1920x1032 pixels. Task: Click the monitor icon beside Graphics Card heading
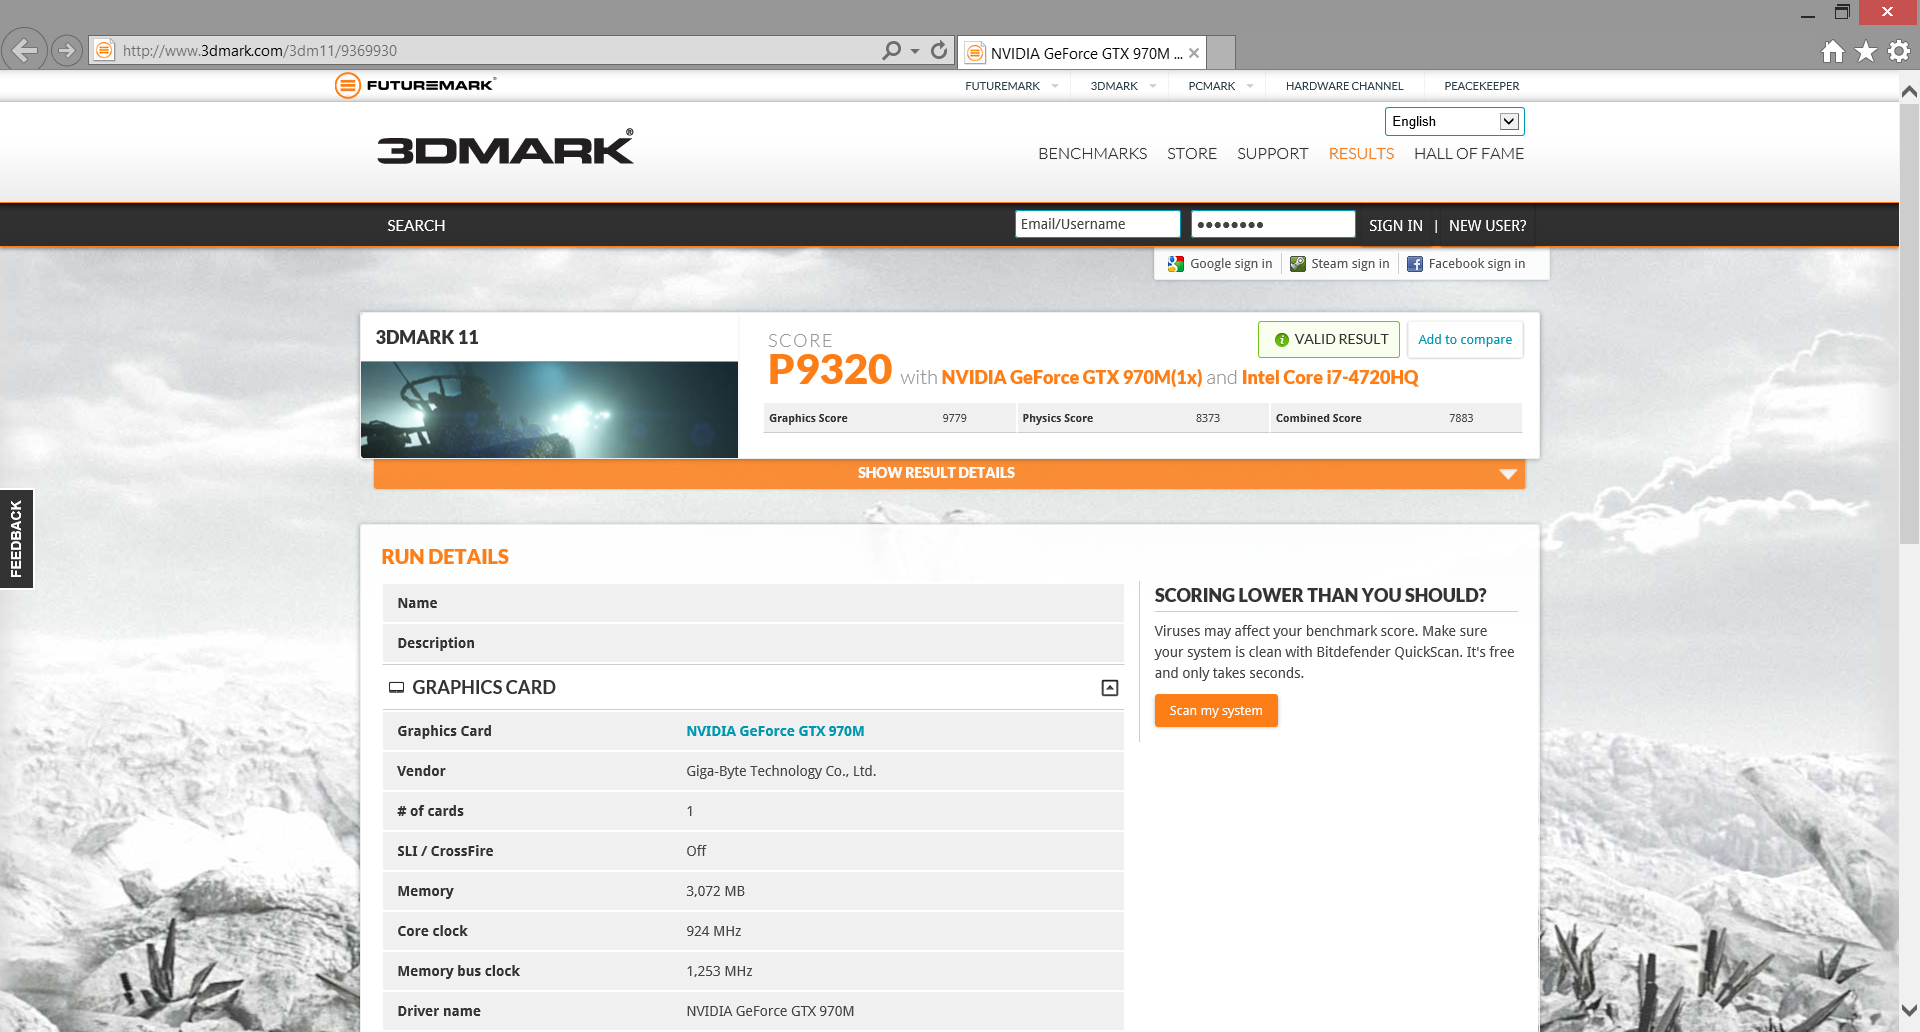[396, 687]
